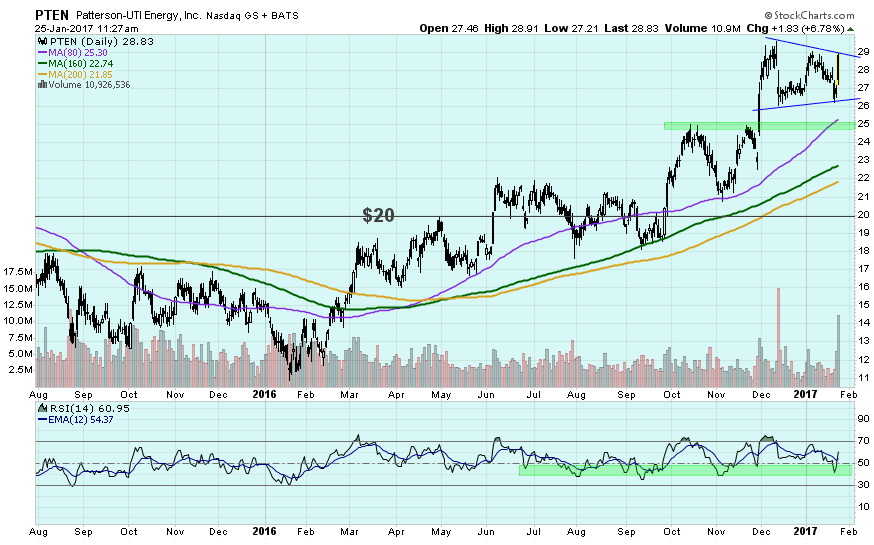Click the tallest December volume spike bar

coord(779,337)
